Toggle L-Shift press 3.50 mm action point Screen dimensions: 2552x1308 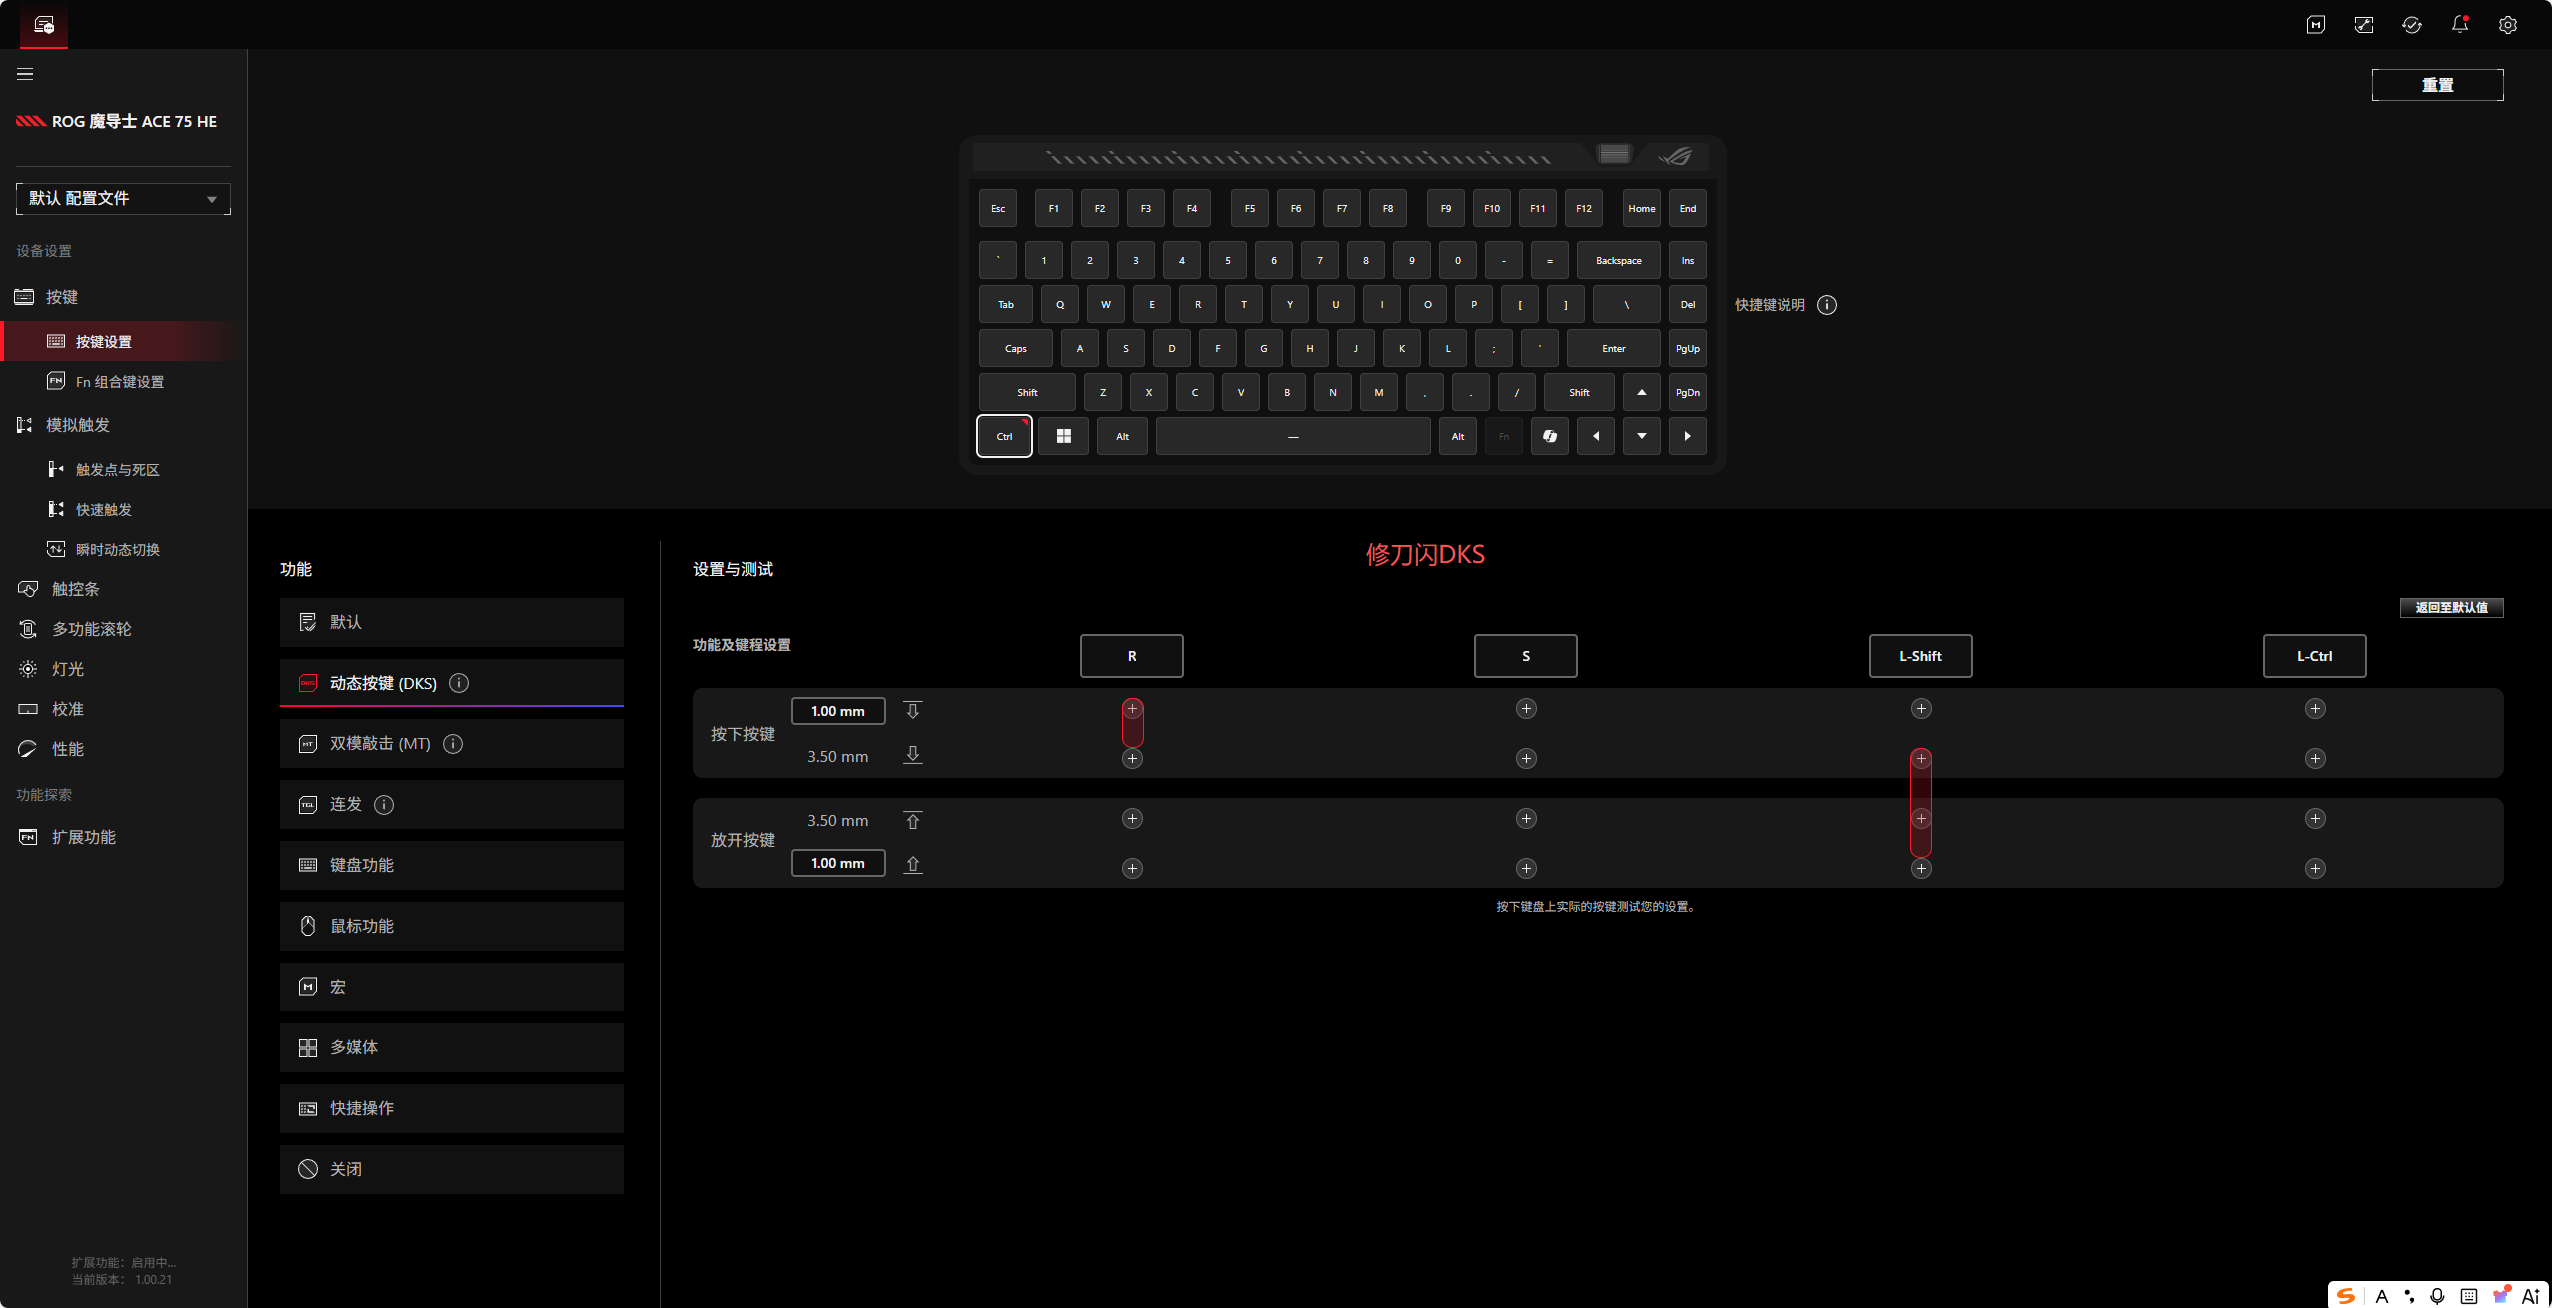[x=1921, y=759]
